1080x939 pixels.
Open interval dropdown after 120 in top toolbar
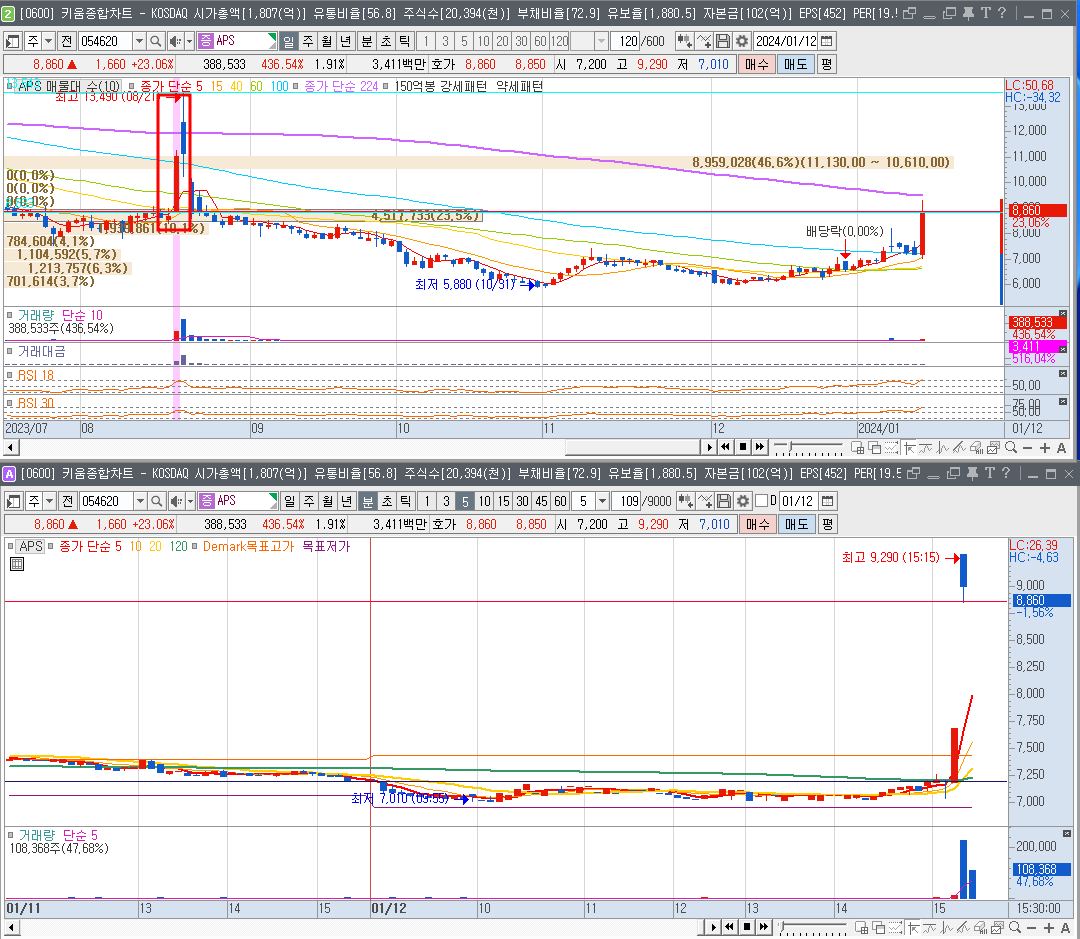(x=601, y=41)
